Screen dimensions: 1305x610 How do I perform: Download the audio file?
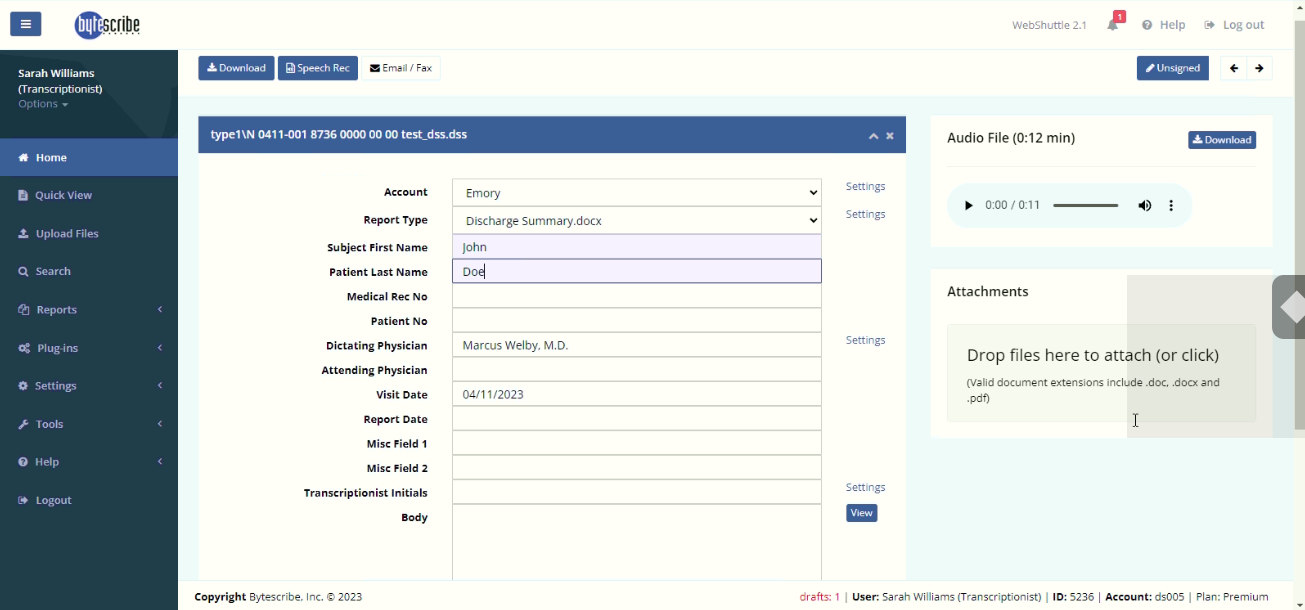[x=1222, y=140]
